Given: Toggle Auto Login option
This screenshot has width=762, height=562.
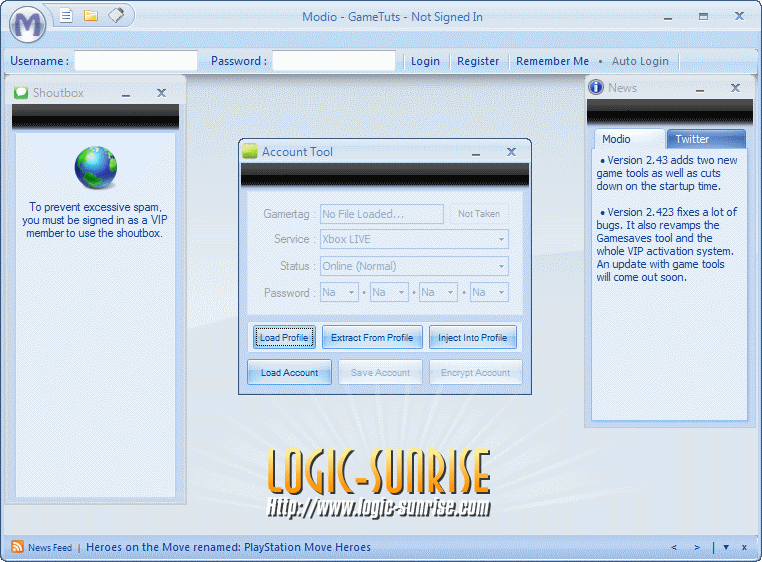Looking at the screenshot, I should (x=640, y=61).
